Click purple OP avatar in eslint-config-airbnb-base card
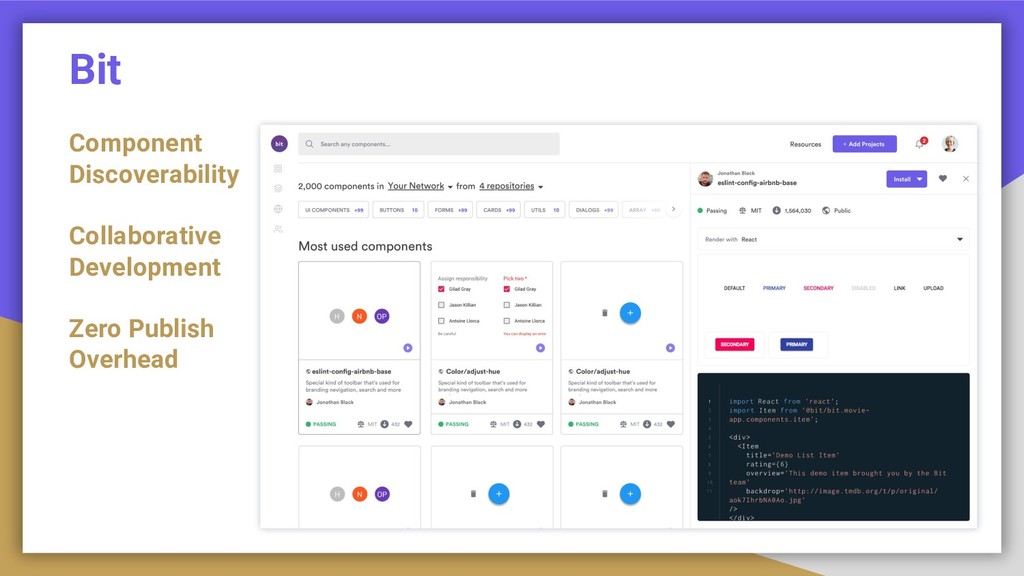Screen dimensions: 1024x576 pyautogui.click(x=382, y=316)
